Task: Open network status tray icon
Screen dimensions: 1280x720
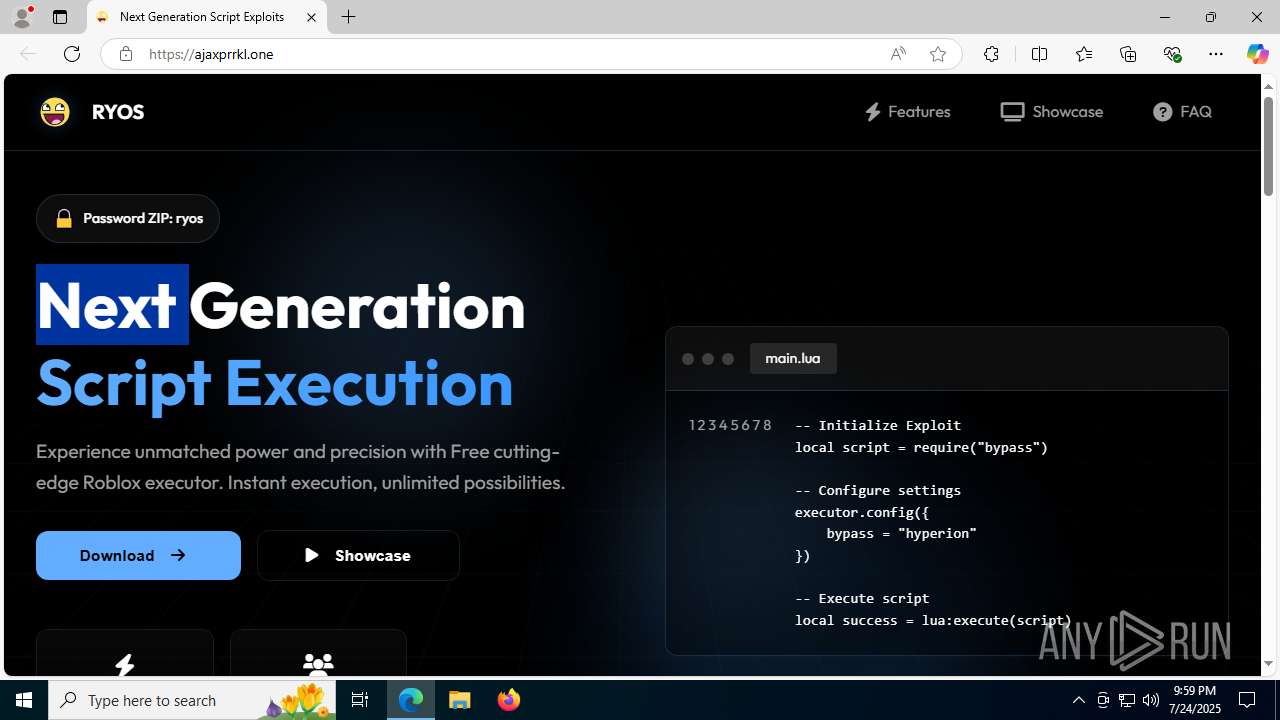Action: point(1127,700)
